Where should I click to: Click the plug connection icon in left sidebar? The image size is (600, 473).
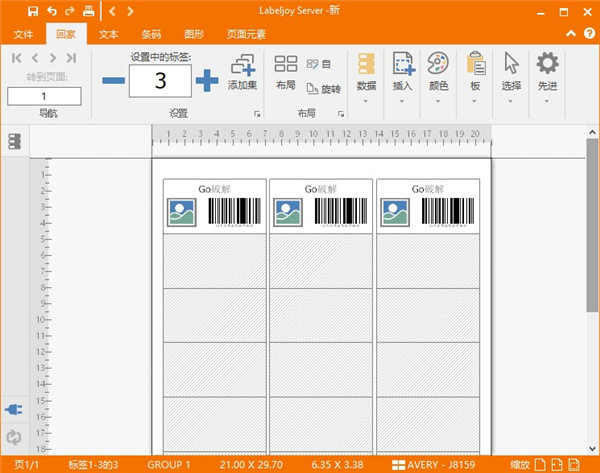tap(14, 410)
